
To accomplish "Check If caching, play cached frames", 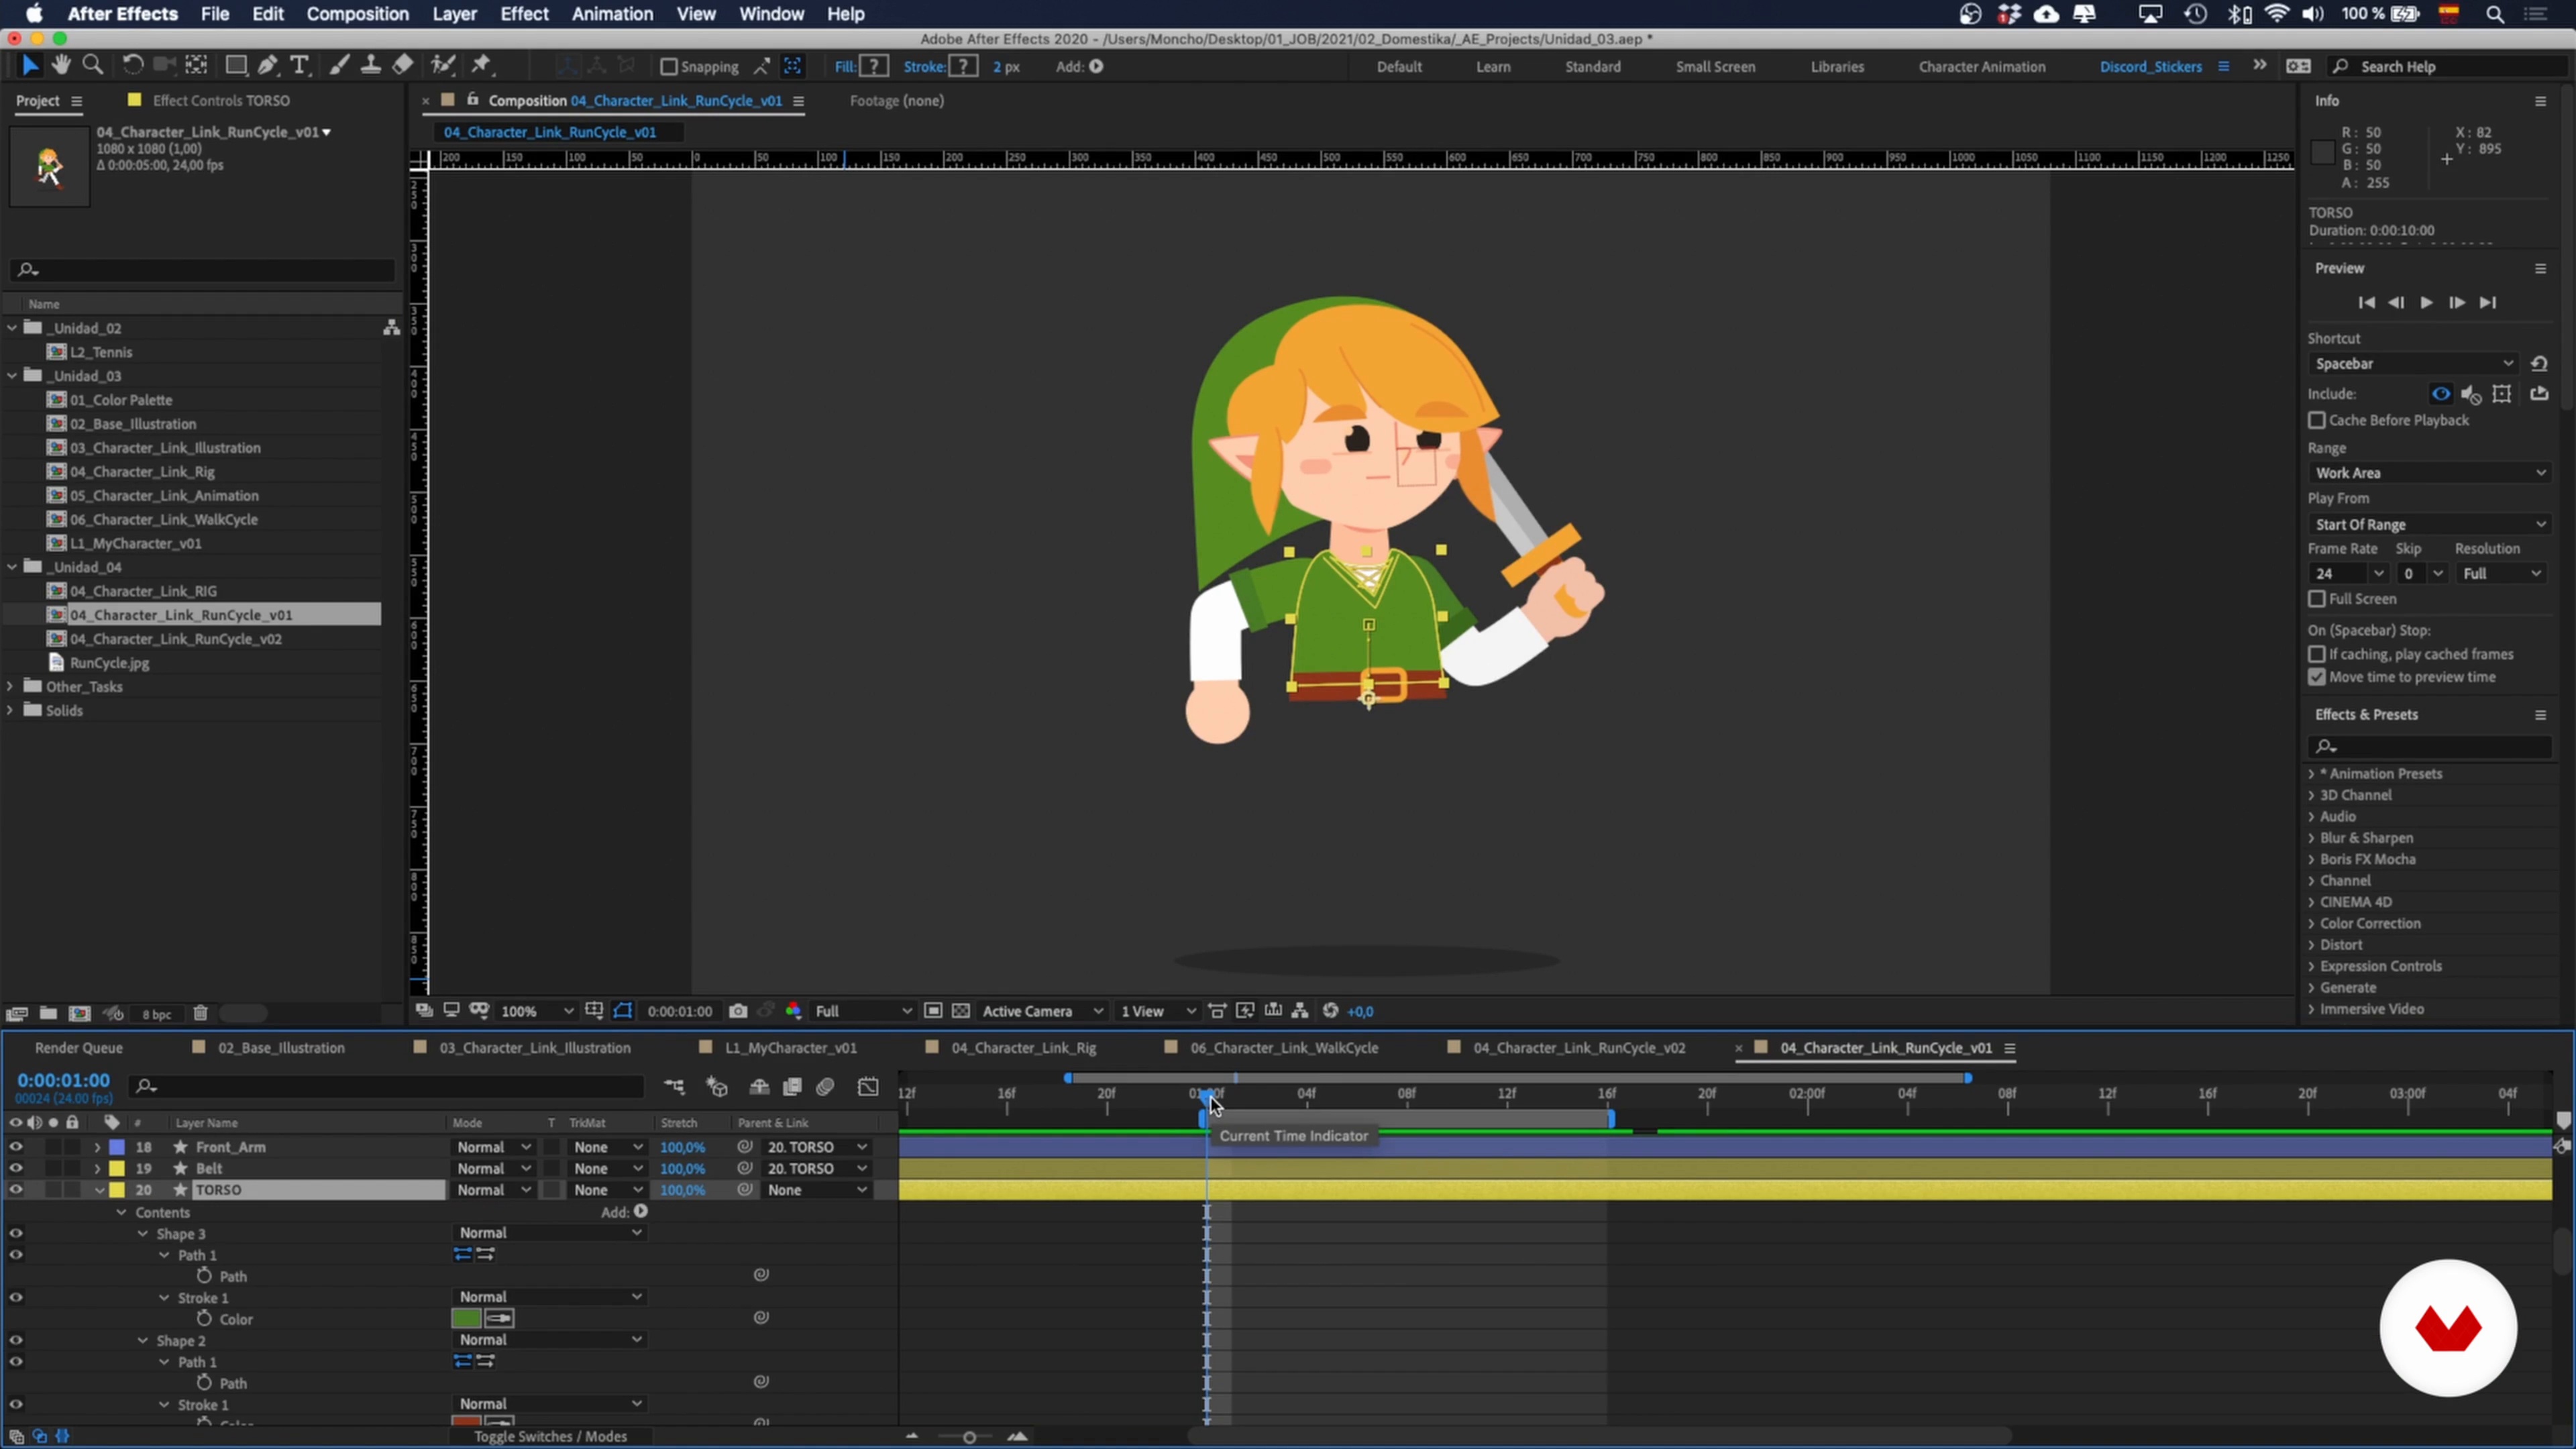I will point(2317,654).
